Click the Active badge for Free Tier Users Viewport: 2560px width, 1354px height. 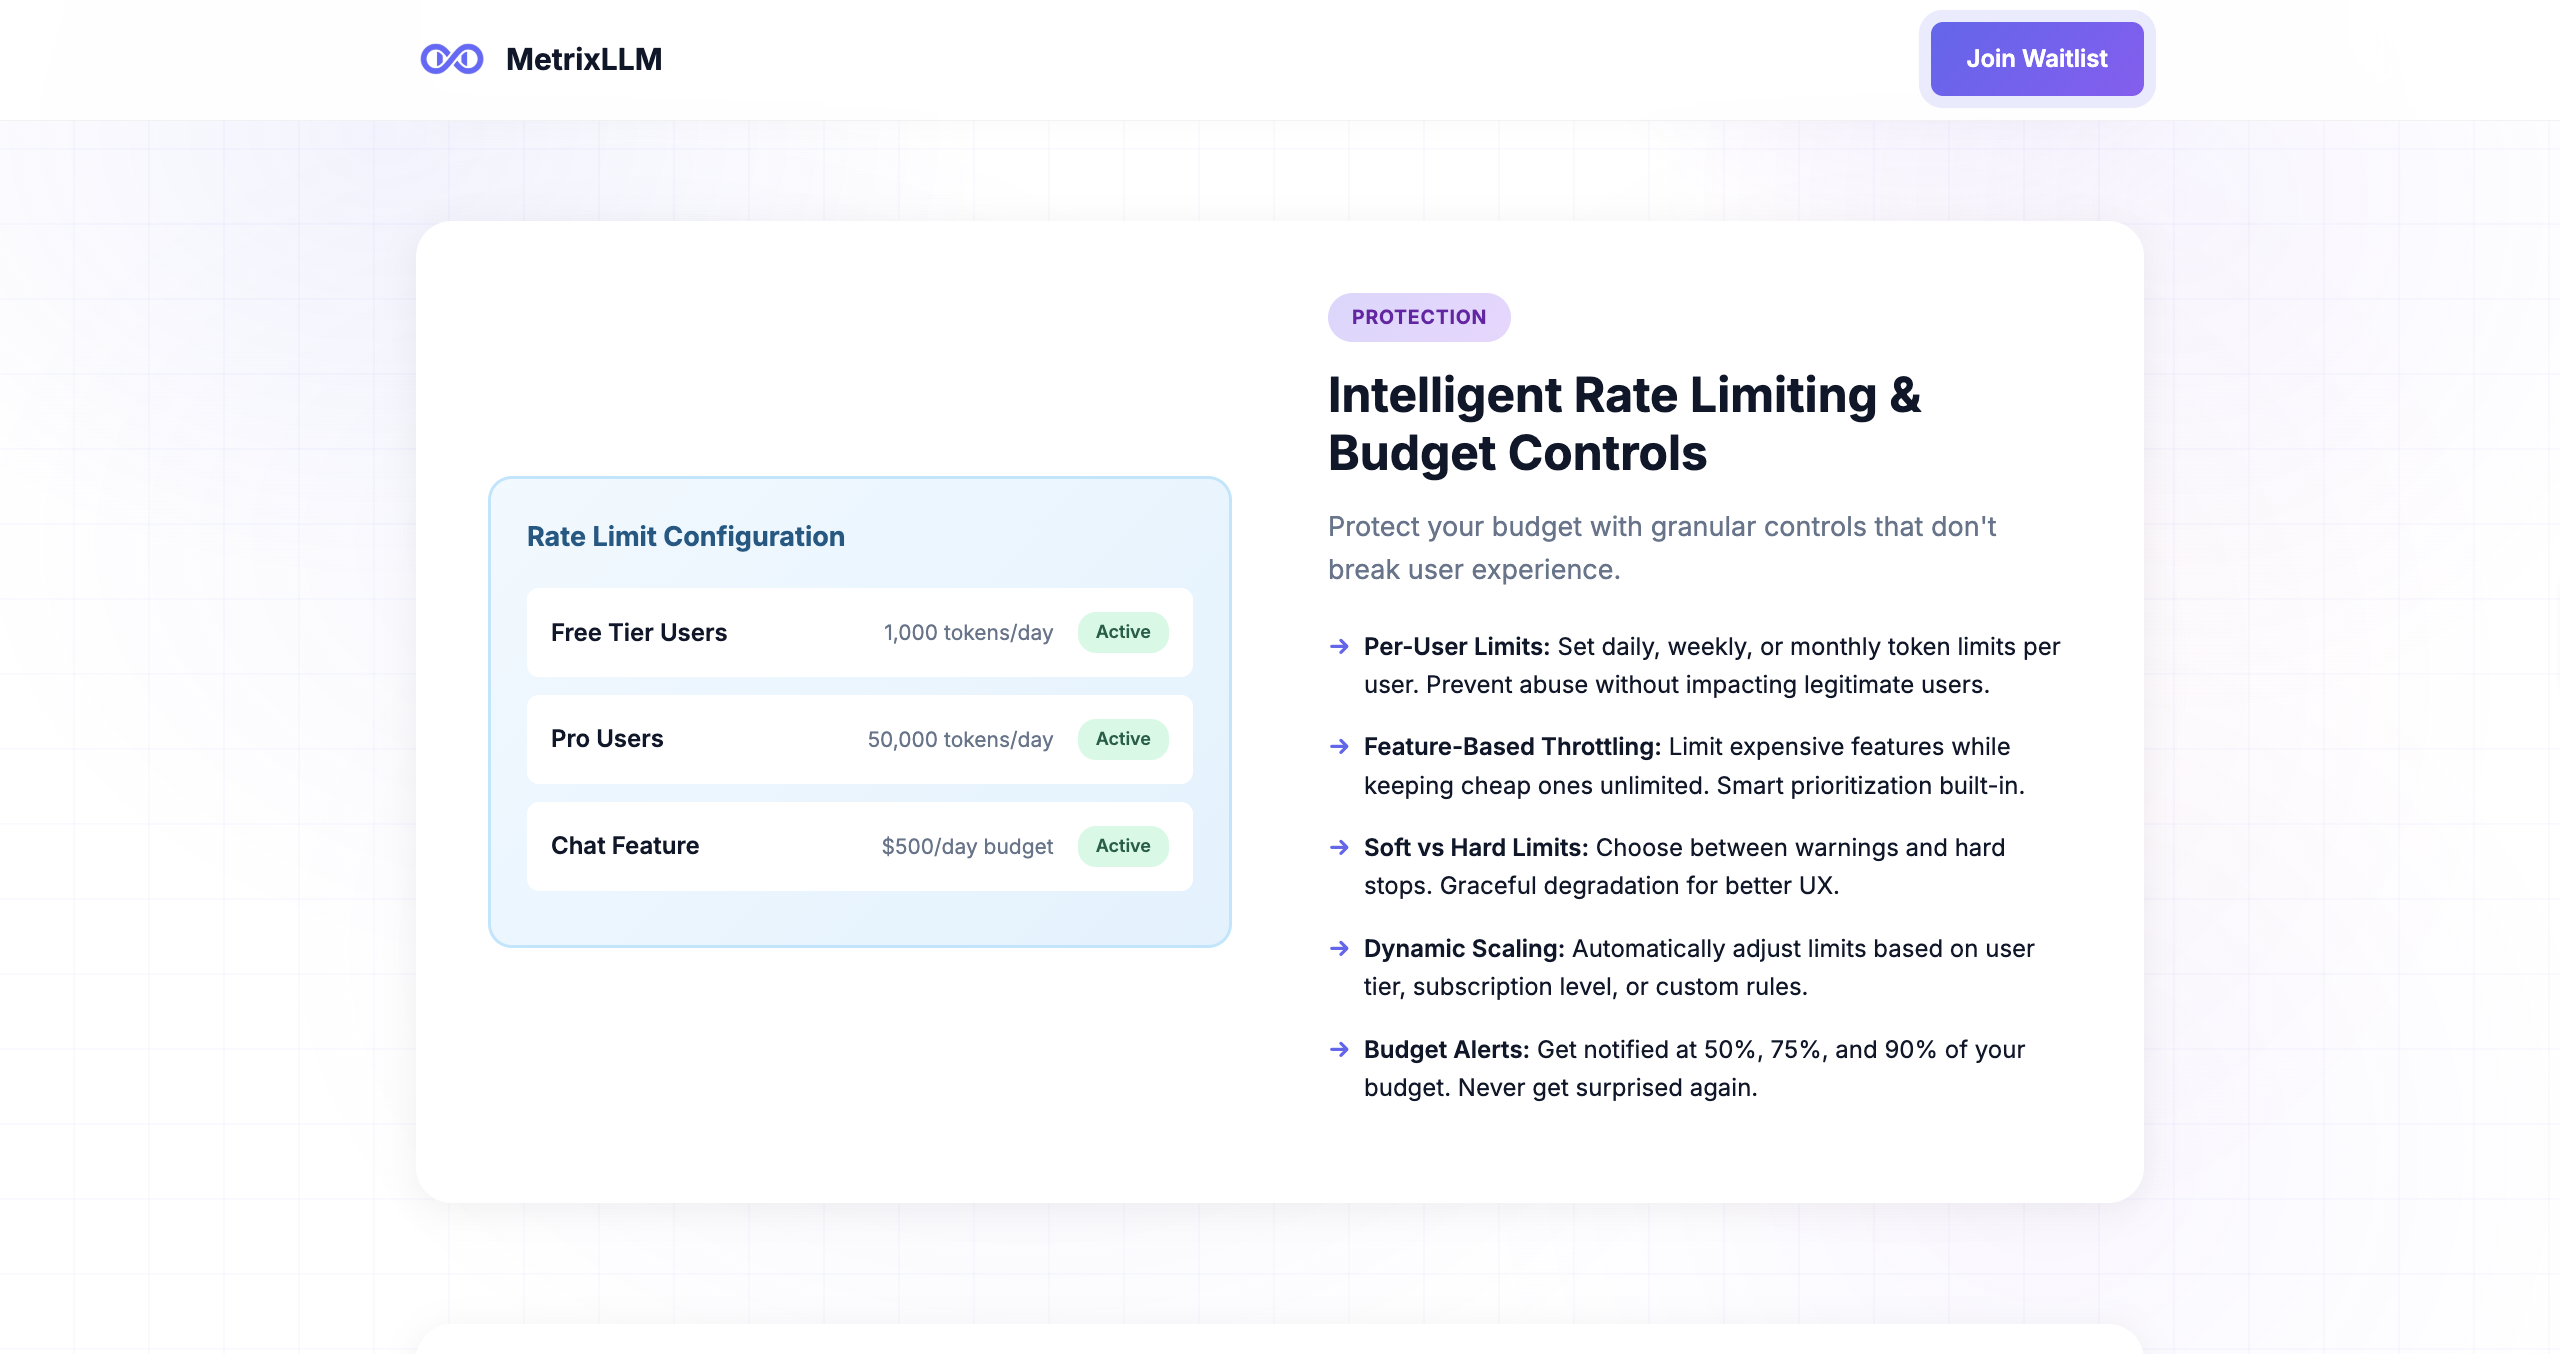click(1122, 632)
